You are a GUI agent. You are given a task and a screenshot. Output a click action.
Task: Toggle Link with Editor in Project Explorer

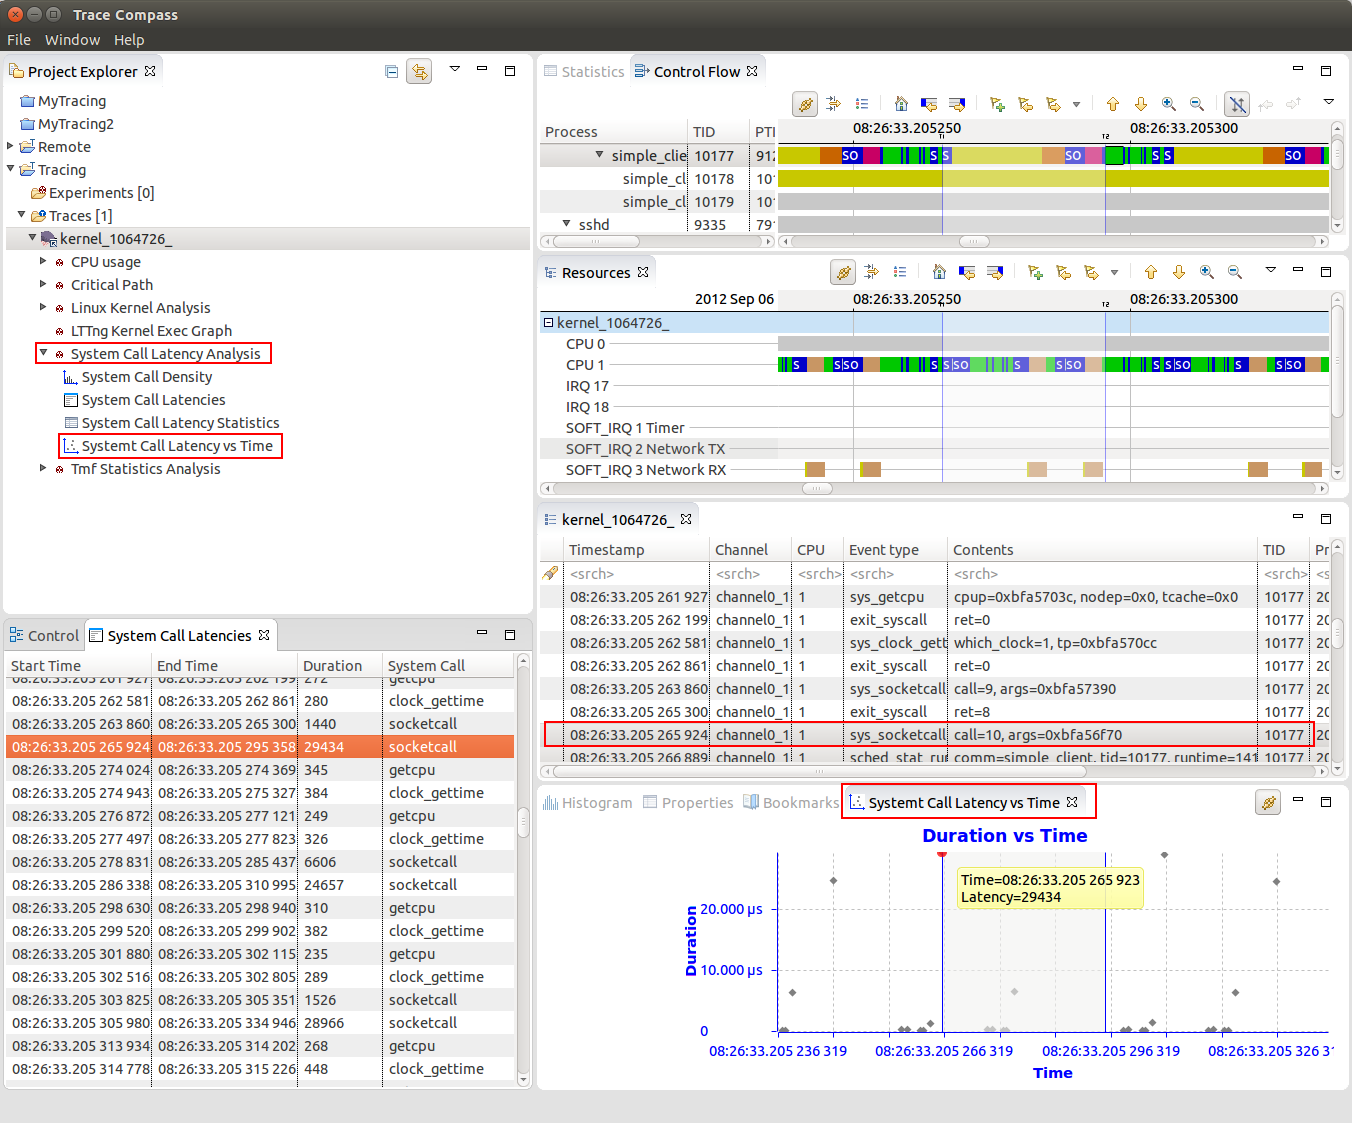click(x=419, y=71)
